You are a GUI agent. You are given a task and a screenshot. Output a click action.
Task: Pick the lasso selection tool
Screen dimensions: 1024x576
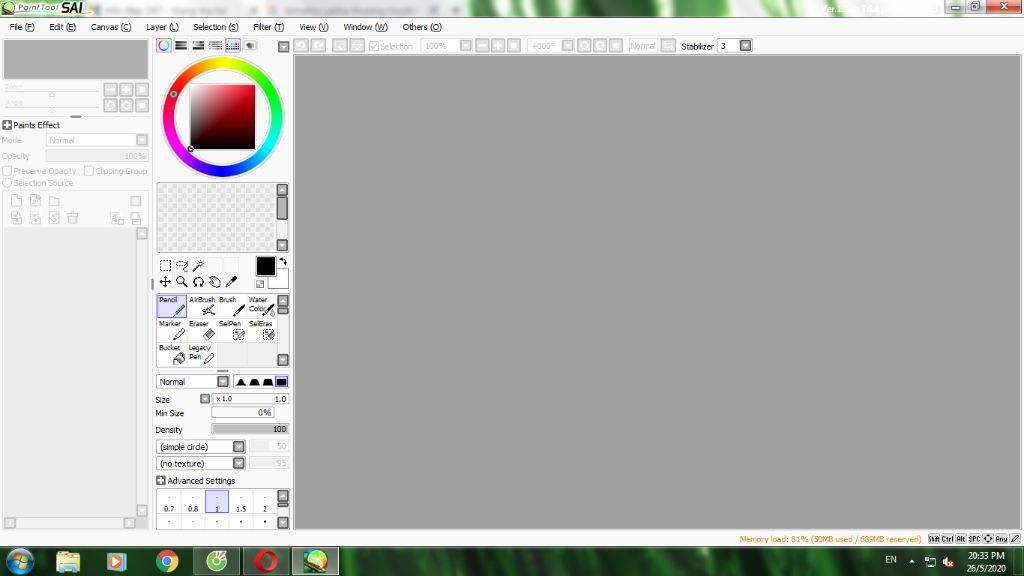click(182, 265)
